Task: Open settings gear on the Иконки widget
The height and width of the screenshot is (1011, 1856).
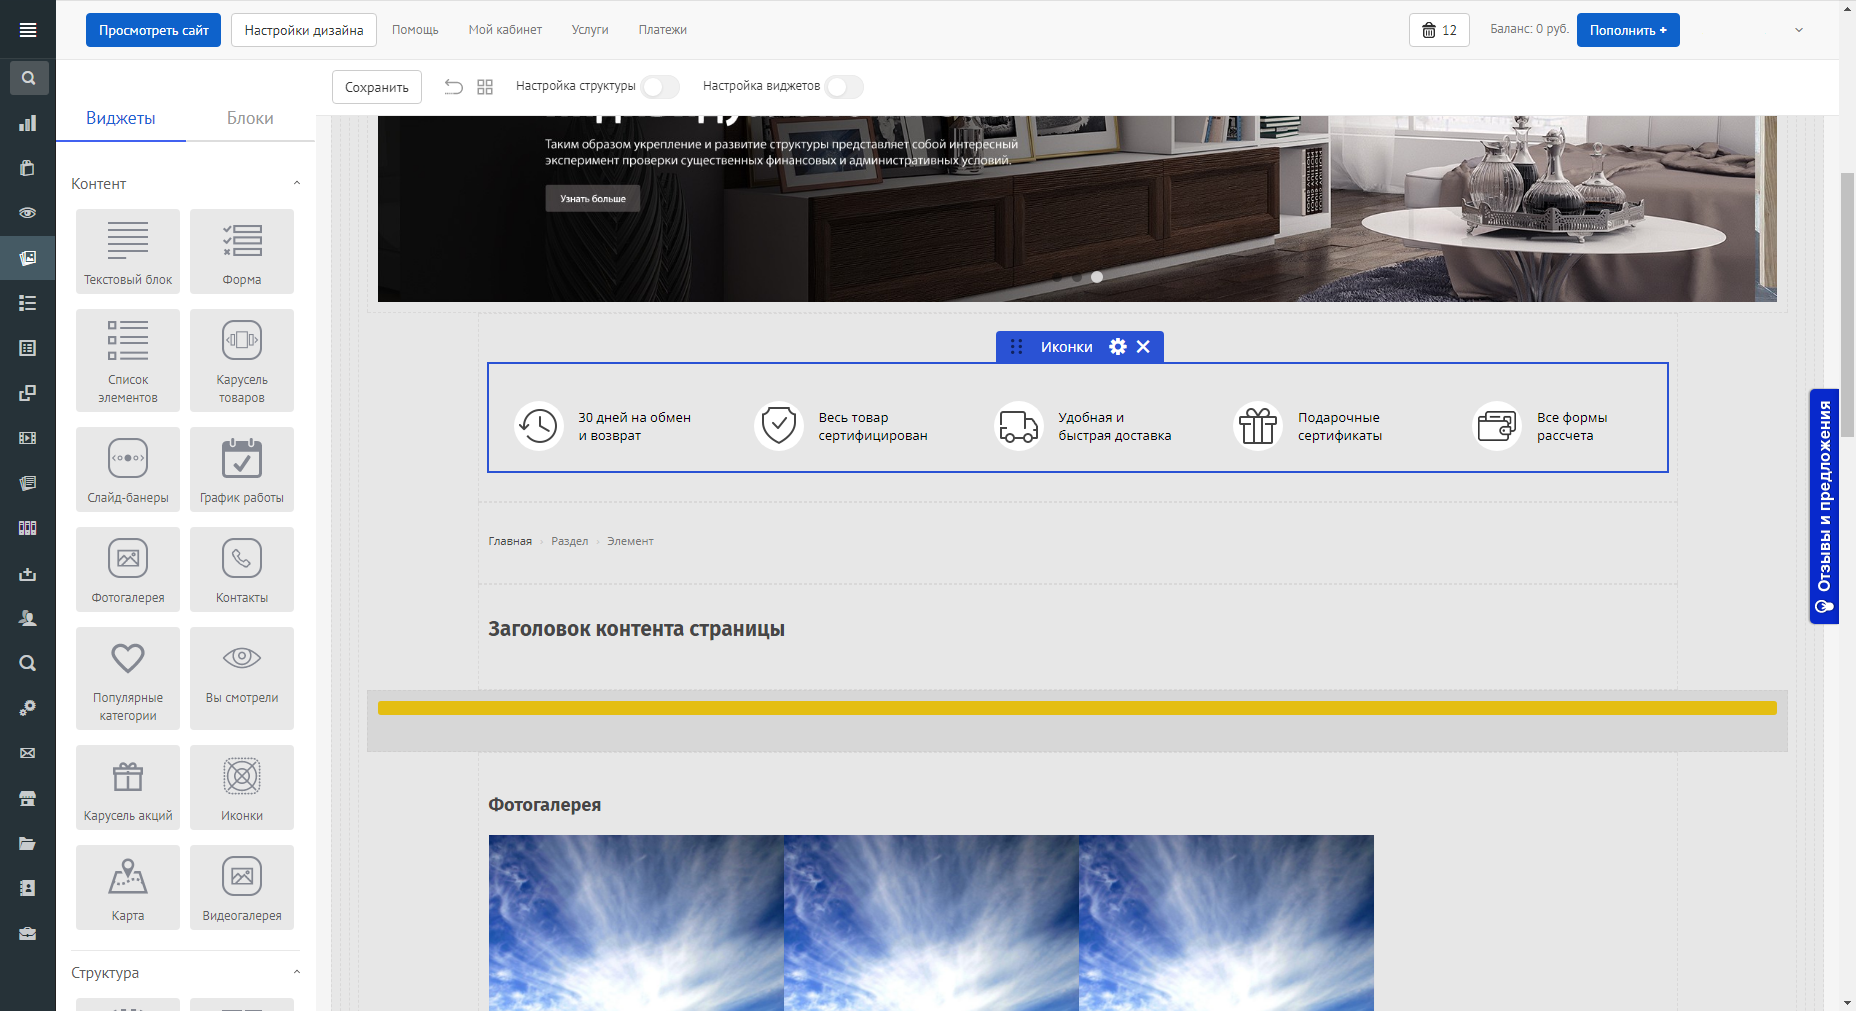Action: pyautogui.click(x=1117, y=346)
